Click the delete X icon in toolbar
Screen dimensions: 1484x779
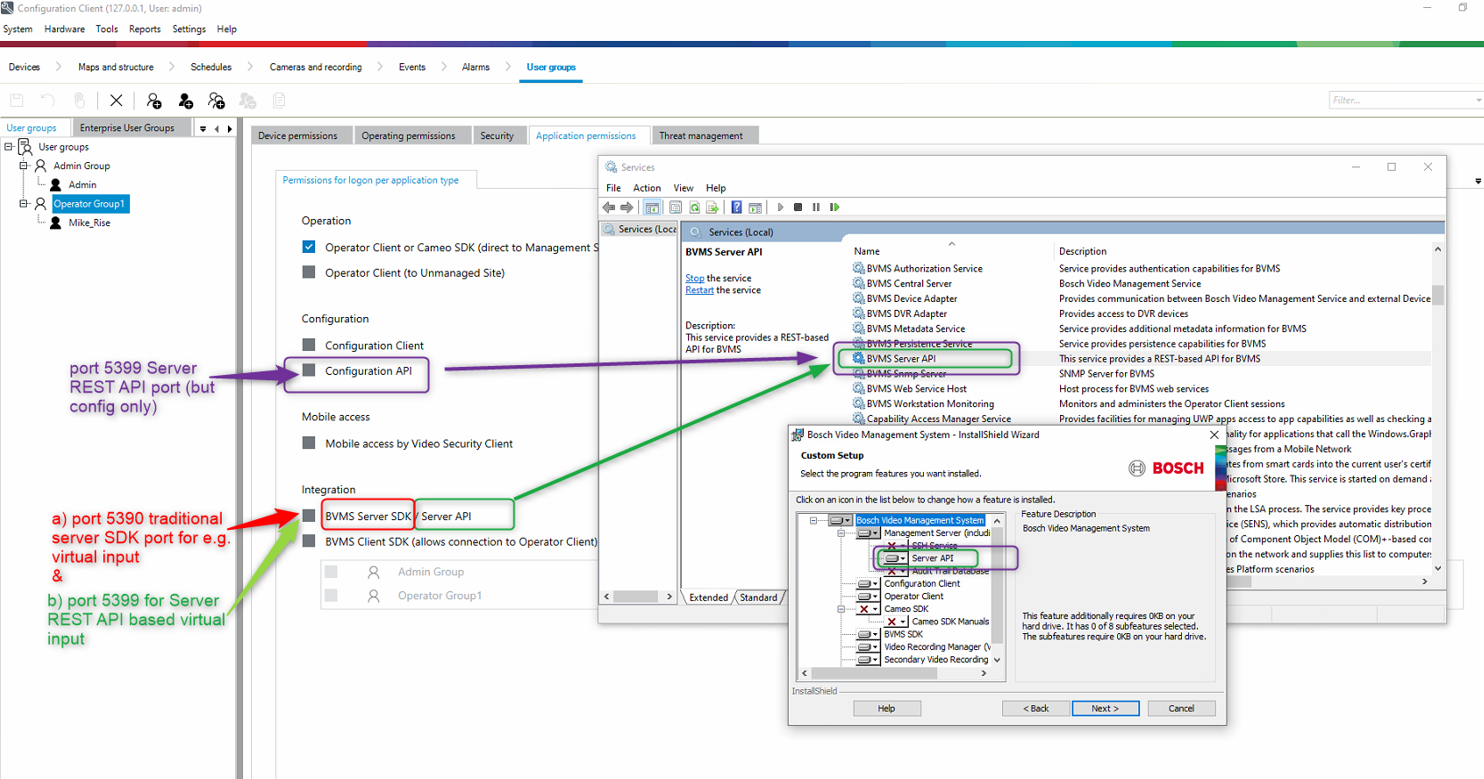pyautogui.click(x=116, y=100)
